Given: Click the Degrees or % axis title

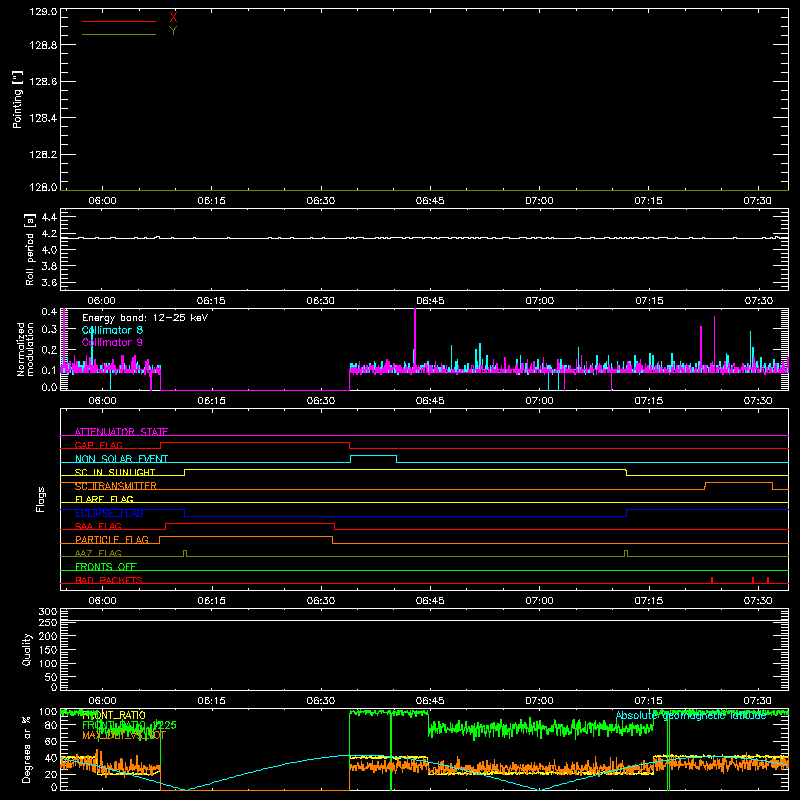Looking at the screenshot, I should click(x=27, y=749).
